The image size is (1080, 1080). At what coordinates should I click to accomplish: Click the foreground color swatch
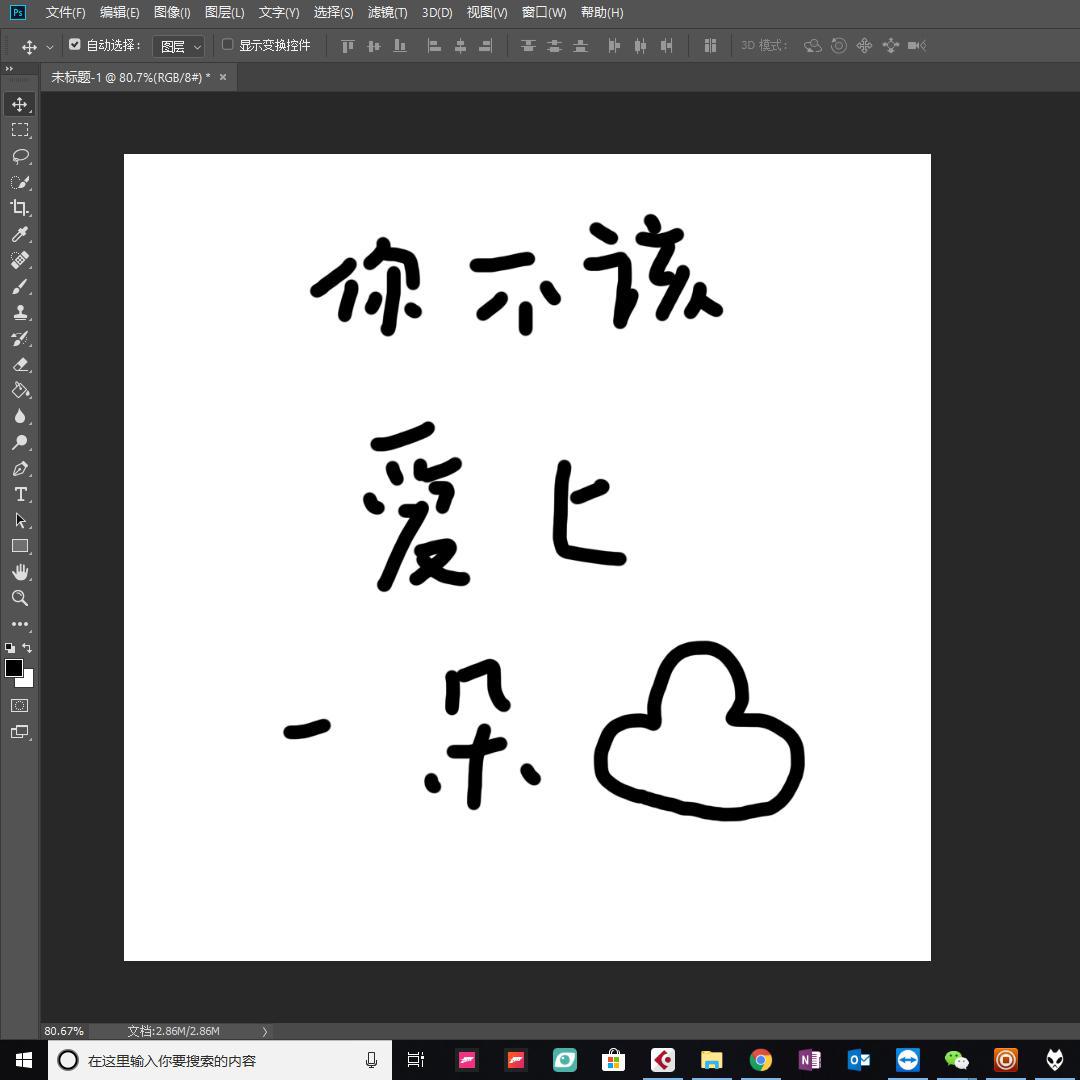(14, 670)
